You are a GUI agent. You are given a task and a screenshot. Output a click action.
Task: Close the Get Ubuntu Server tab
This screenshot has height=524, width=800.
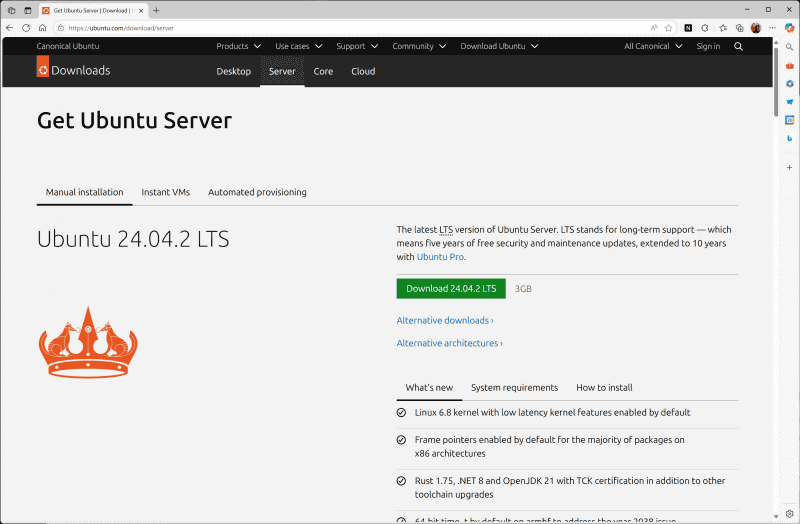point(141,10)
